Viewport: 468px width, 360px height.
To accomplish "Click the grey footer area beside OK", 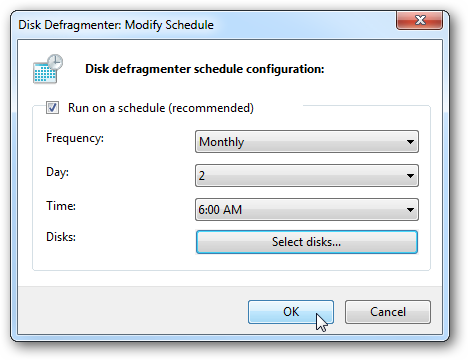I will coord(133,311).
